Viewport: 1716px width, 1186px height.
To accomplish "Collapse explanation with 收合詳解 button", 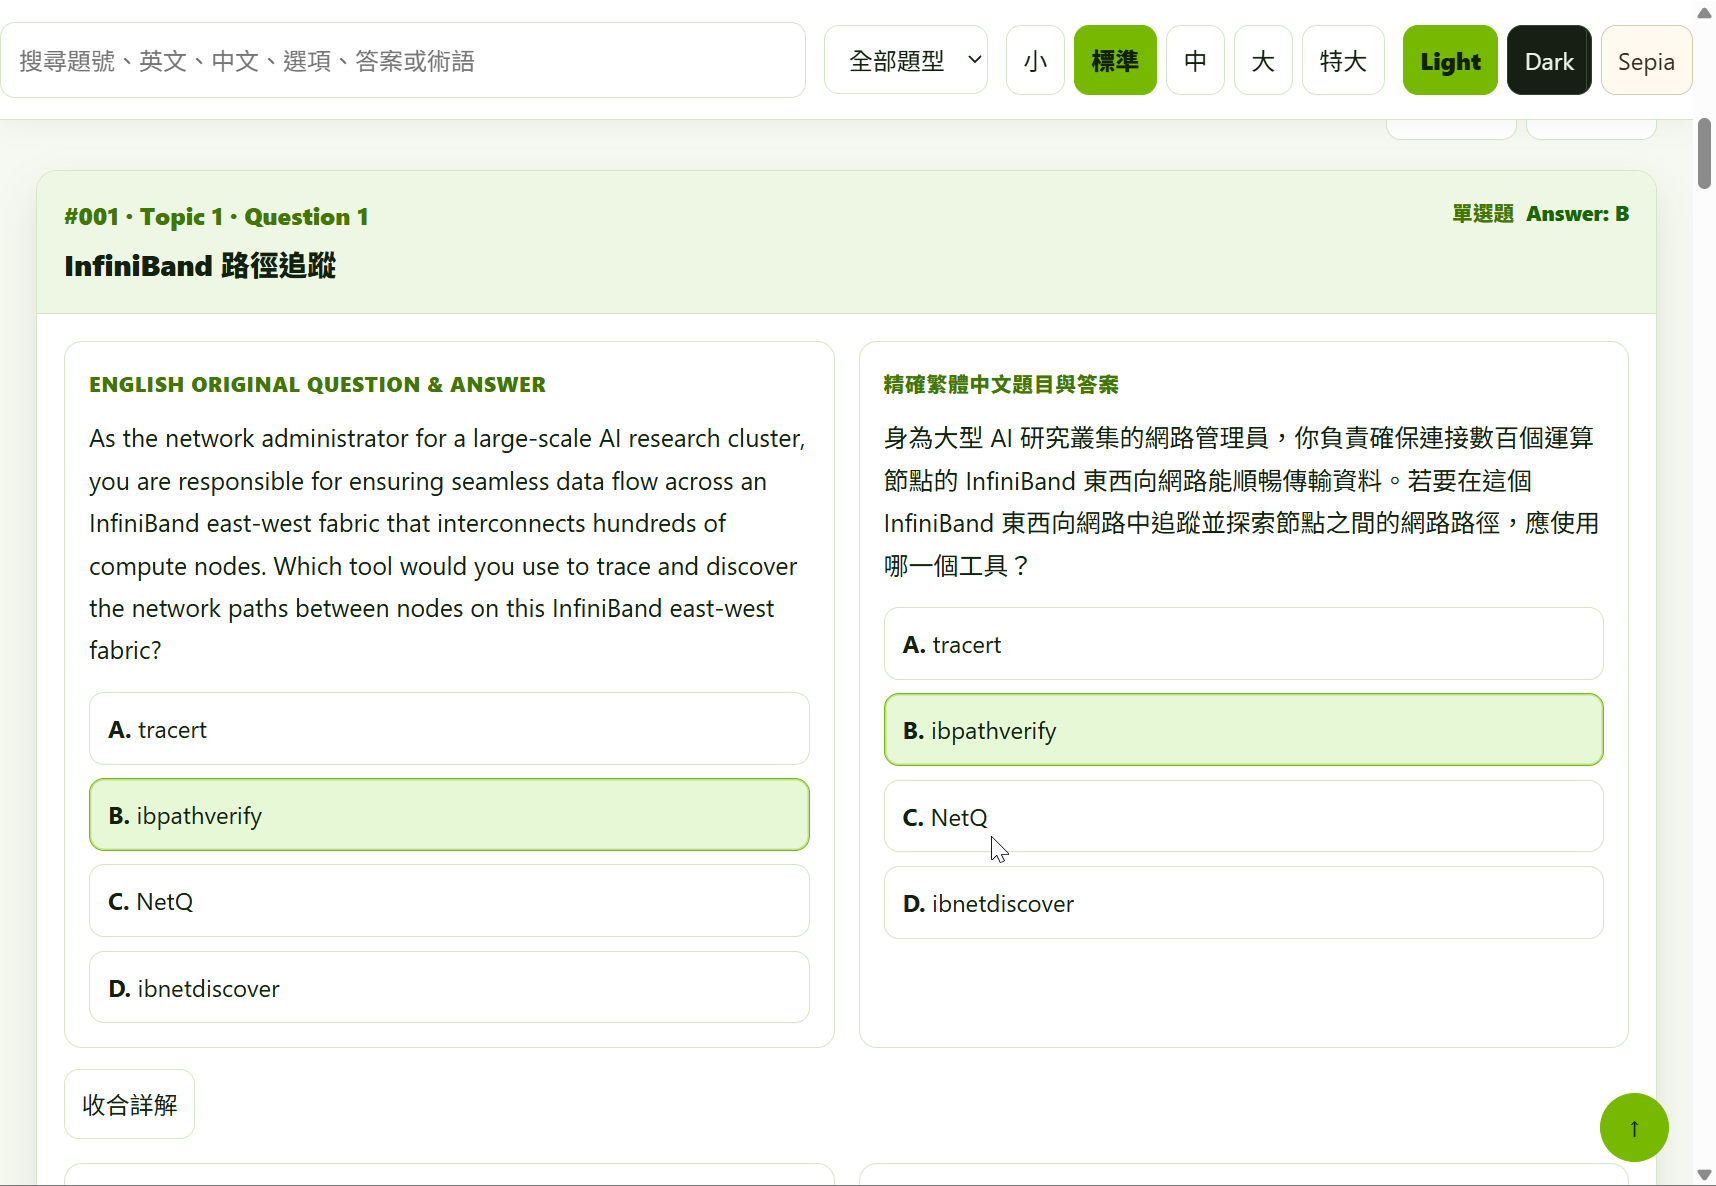I will [130, 1104].
